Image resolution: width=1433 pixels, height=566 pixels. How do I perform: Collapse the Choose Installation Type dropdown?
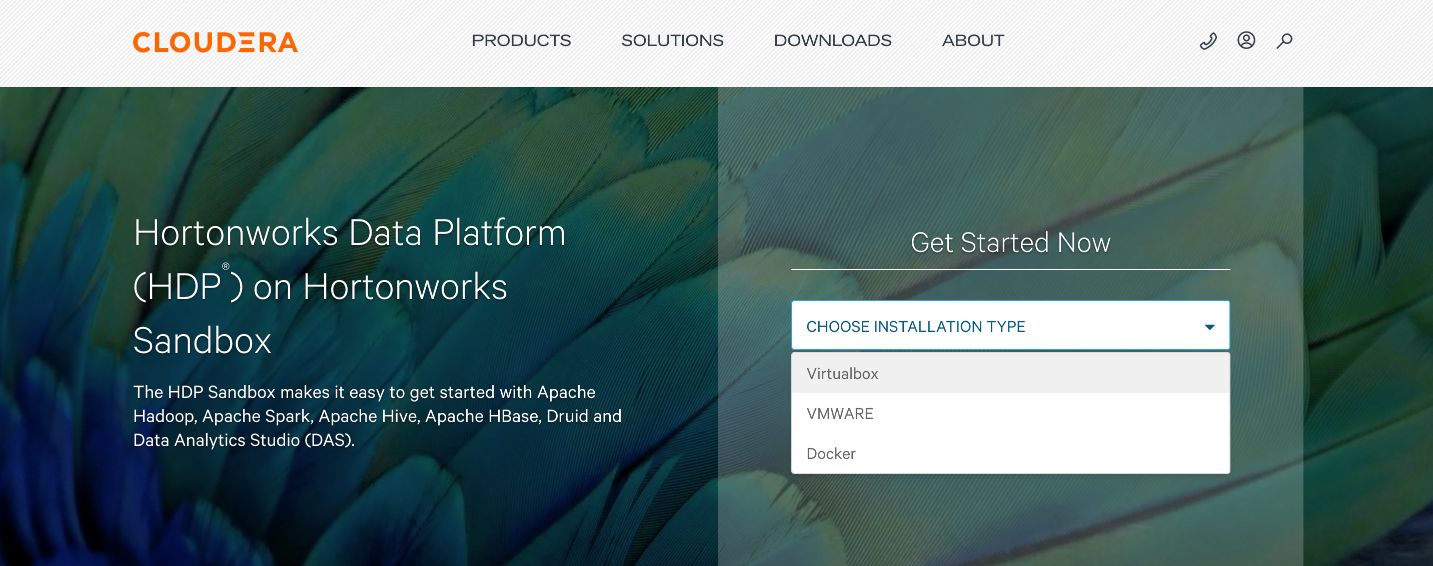(x=1010, y=326)
